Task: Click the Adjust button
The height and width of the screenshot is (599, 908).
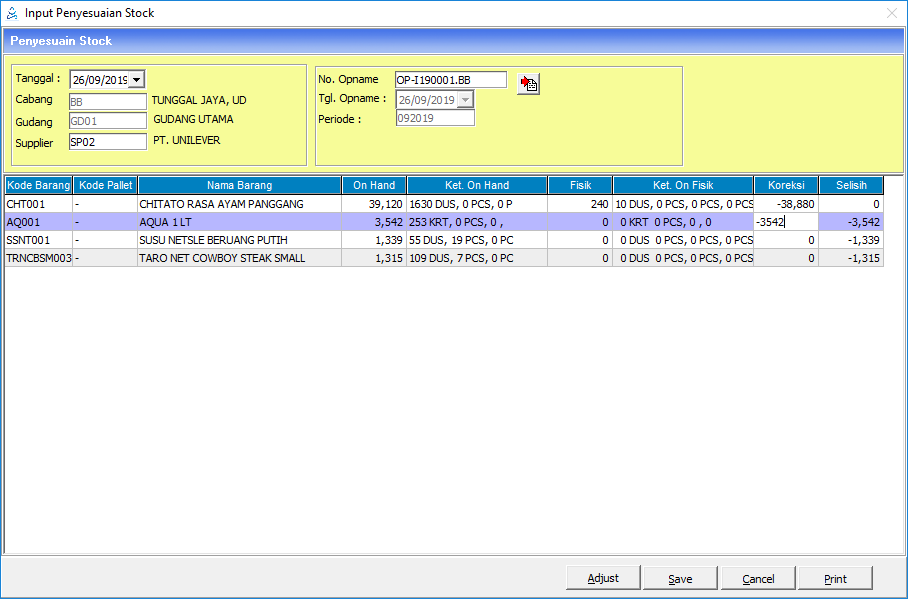Action: [x=603, y=578]
